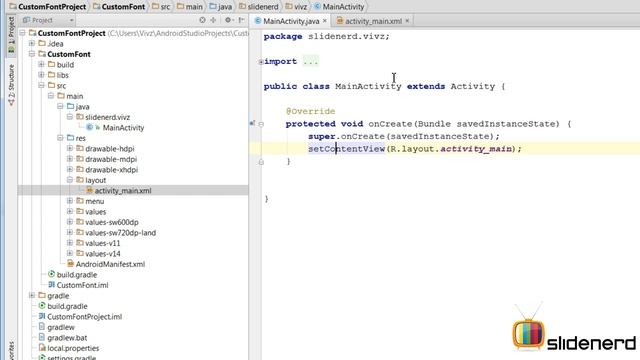This screenshot has width=640, height=360.
Task: Expand the drawable-mdpi folder
Action: coord(70,159)
